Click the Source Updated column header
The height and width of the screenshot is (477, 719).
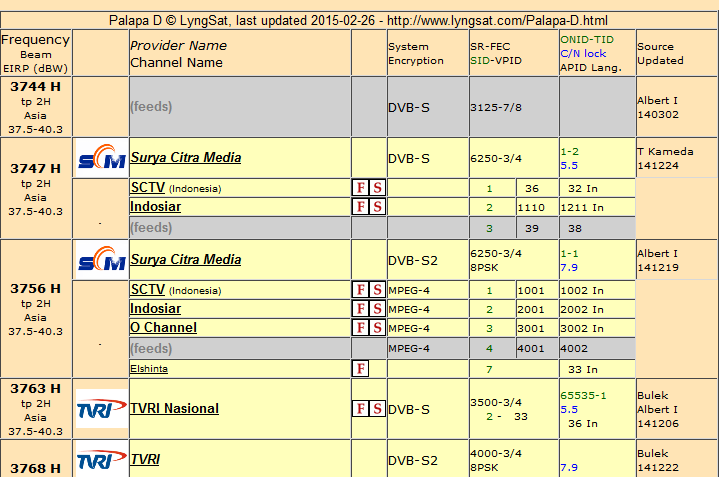[x=677, y=53]
